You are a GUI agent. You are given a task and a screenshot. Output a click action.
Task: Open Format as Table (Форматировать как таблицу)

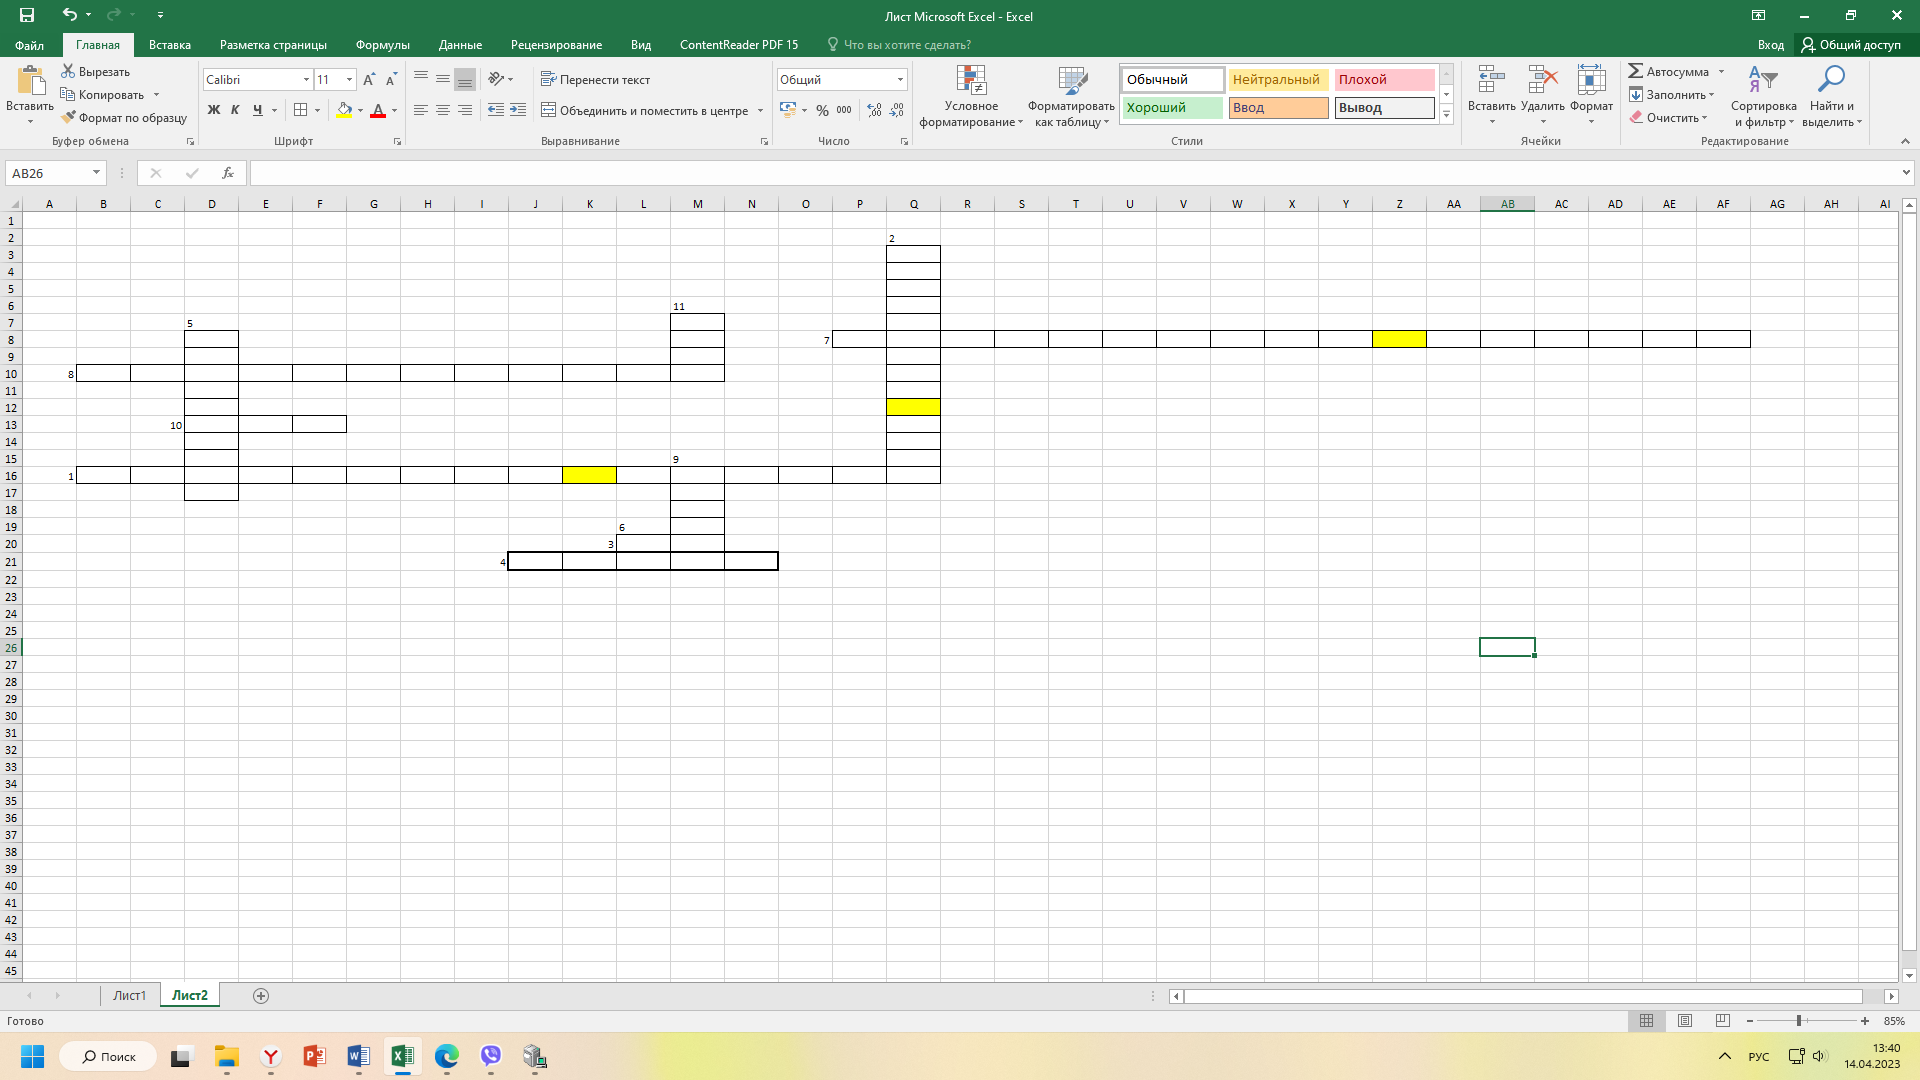pyautogui.click(x=1071, y=96)
